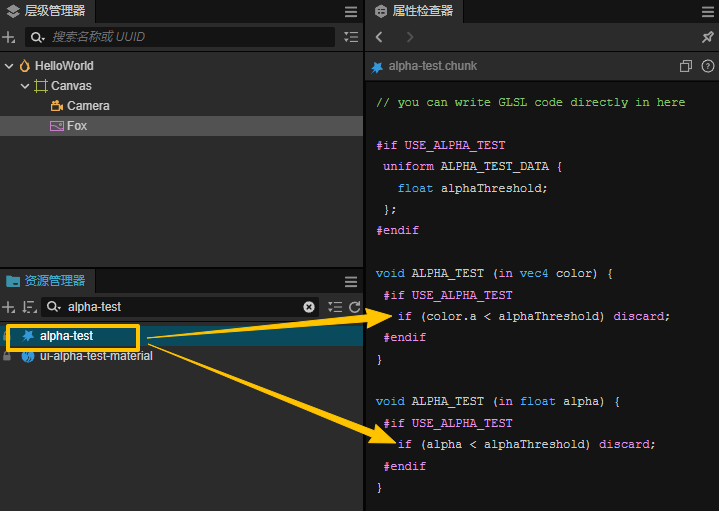Click the Hierarchy search type magnifier icon

[37, 37]
